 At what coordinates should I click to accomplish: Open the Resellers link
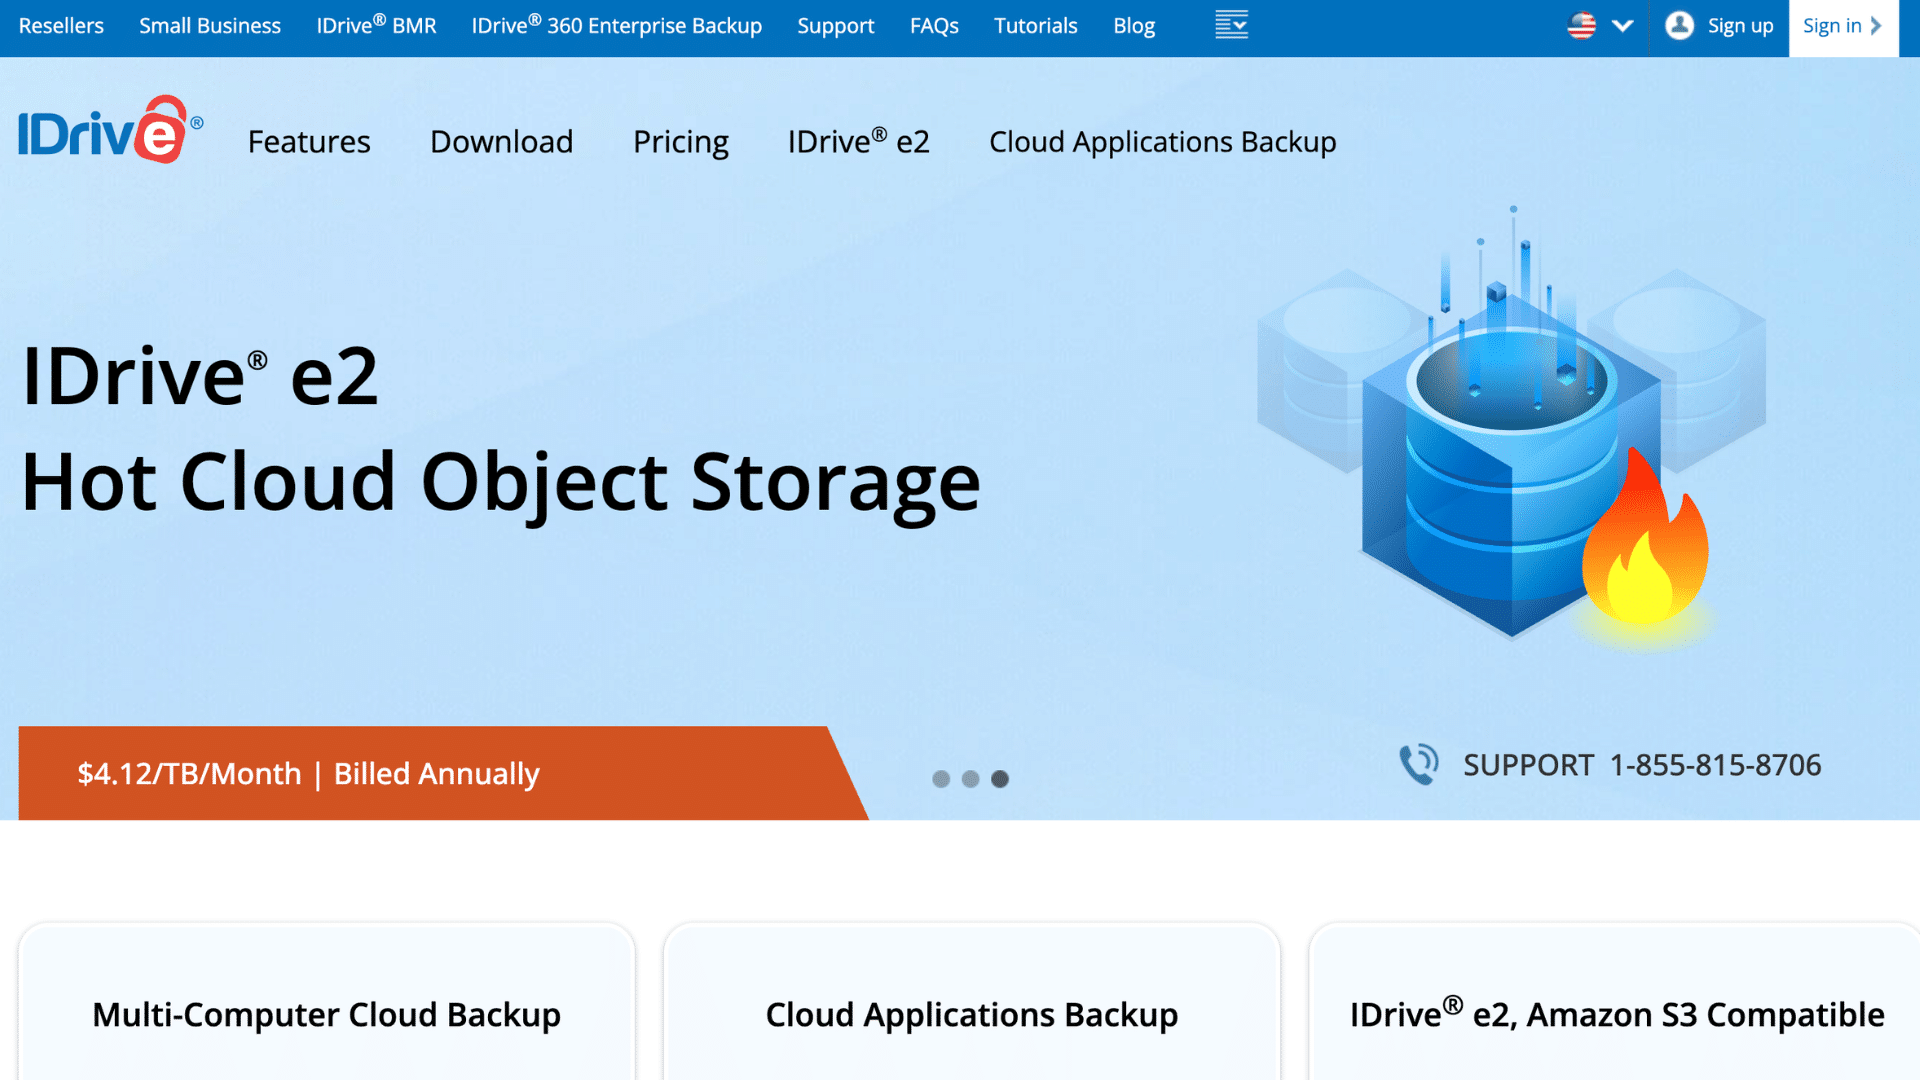click(x=61, y=26)
